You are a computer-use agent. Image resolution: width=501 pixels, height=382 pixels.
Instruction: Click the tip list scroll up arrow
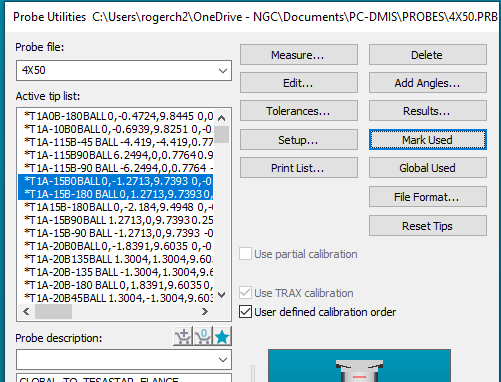(x=221, y=118)
